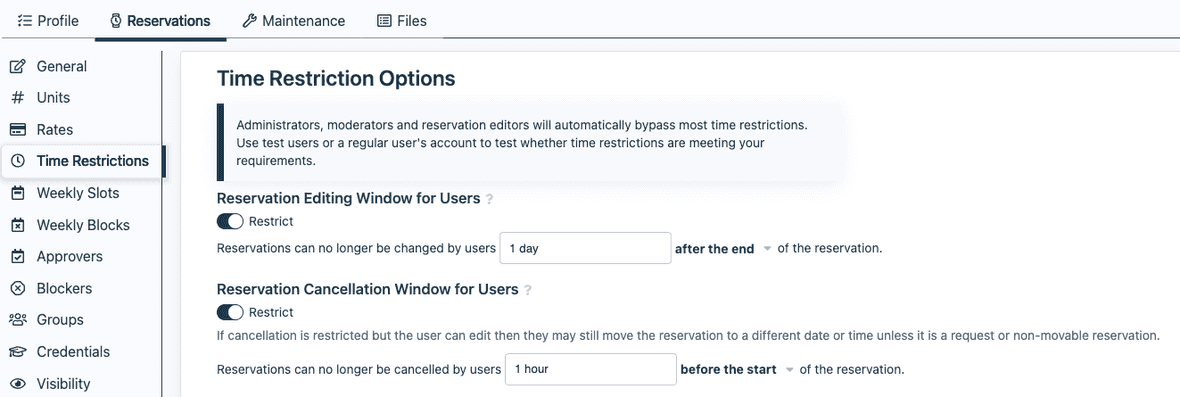The height and width of the screenshot is (397, 1180).
Task: Click the Visibility eye icon
Action: (17, 383)
